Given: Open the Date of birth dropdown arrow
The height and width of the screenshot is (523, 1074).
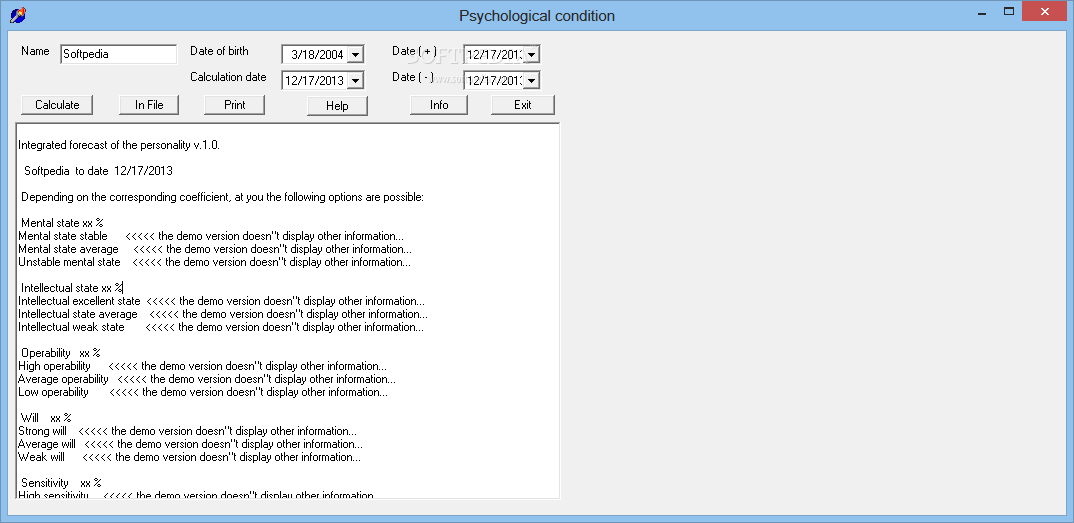Looking at the screenshot, I should [x=355, y=55].
